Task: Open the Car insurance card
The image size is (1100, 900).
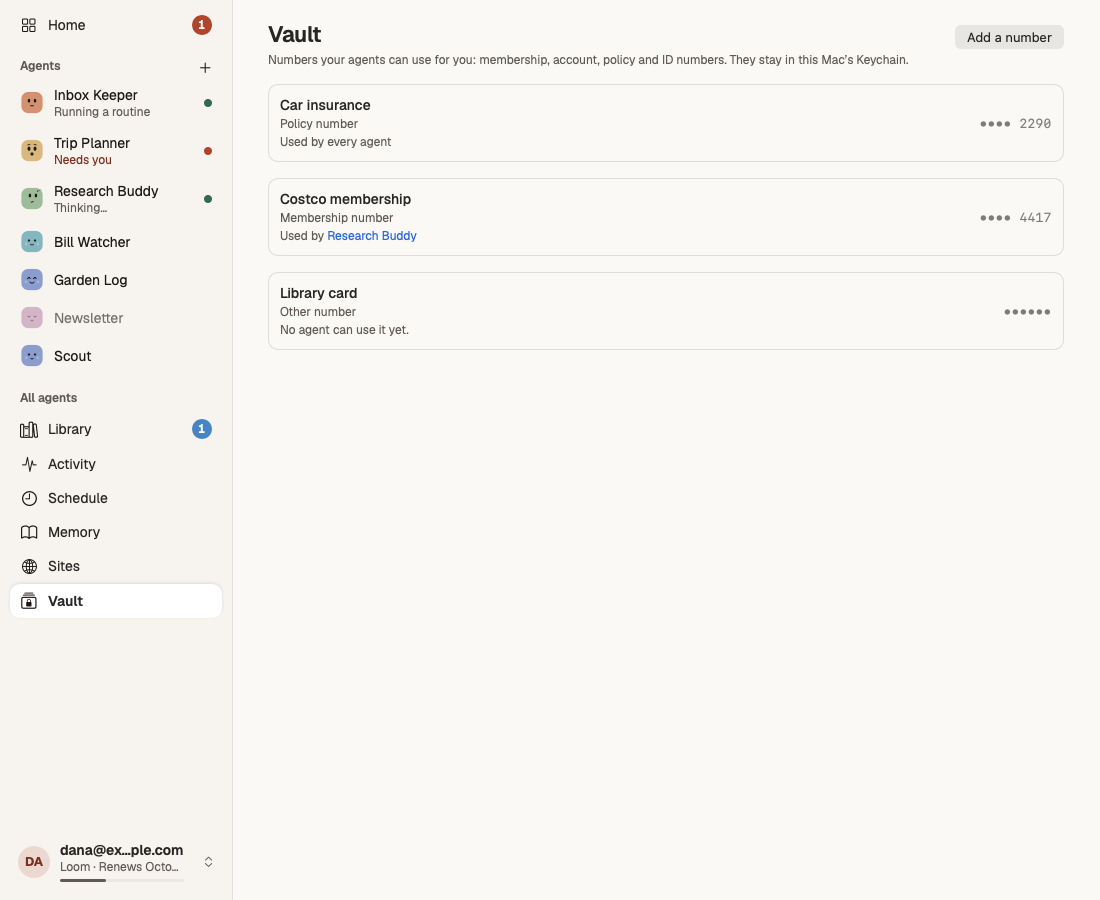Action: (666, 123)
